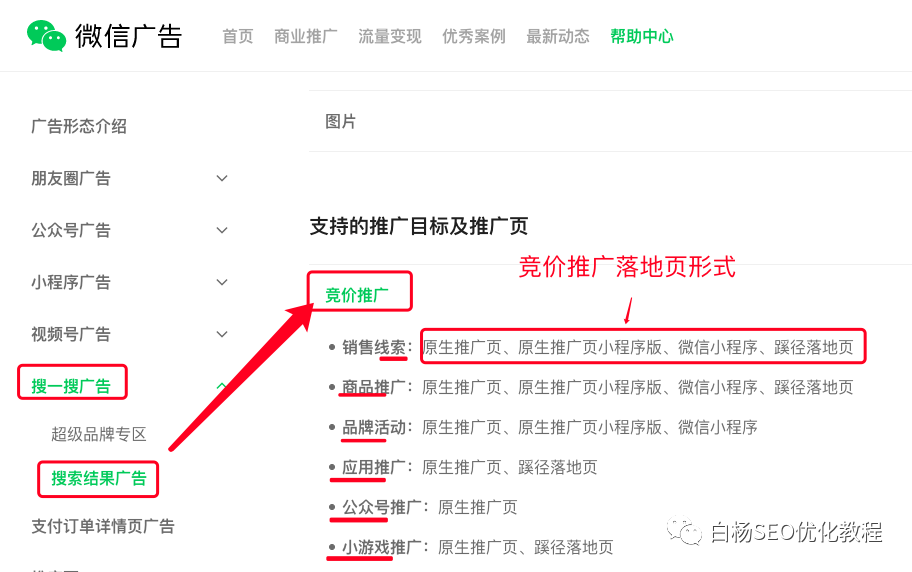Open 广告形态介绍 in sidebar
This screenshot has width=912, height=572.
[x=79, y=126]
